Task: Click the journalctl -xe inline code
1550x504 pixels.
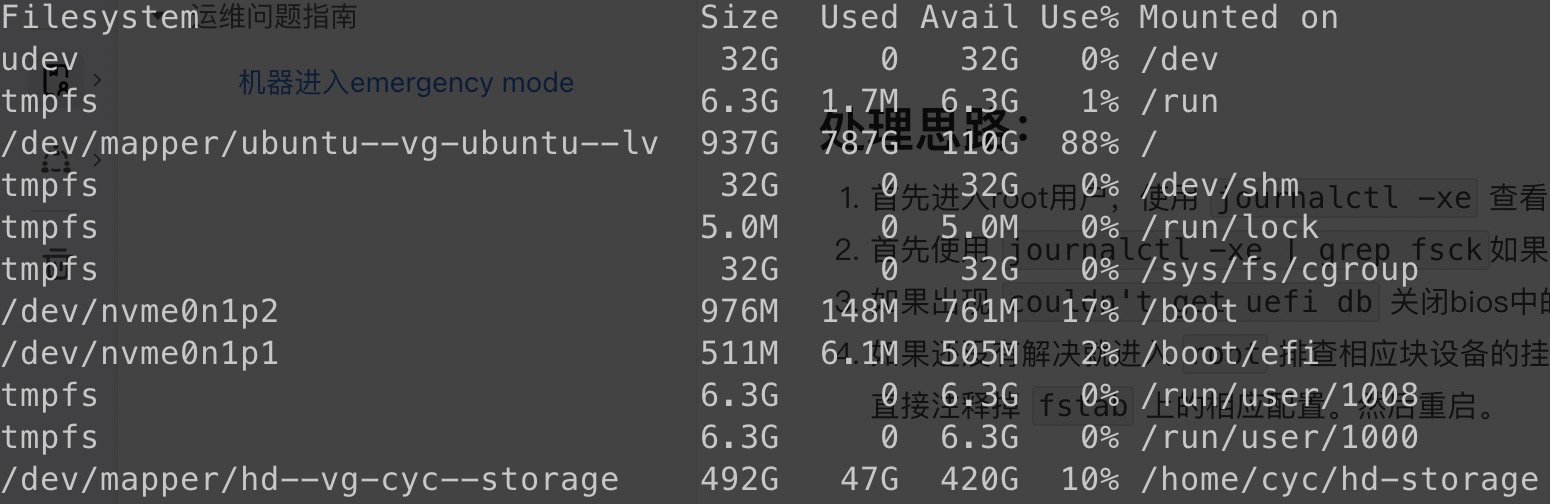Action: click(1342, 198)
